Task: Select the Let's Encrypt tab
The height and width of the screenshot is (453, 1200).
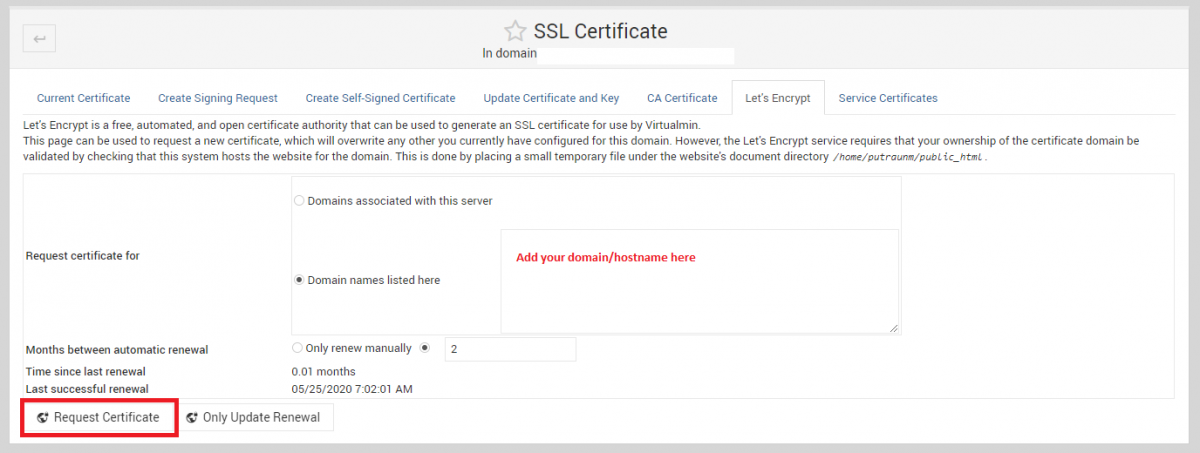Action: coord(778,98)
